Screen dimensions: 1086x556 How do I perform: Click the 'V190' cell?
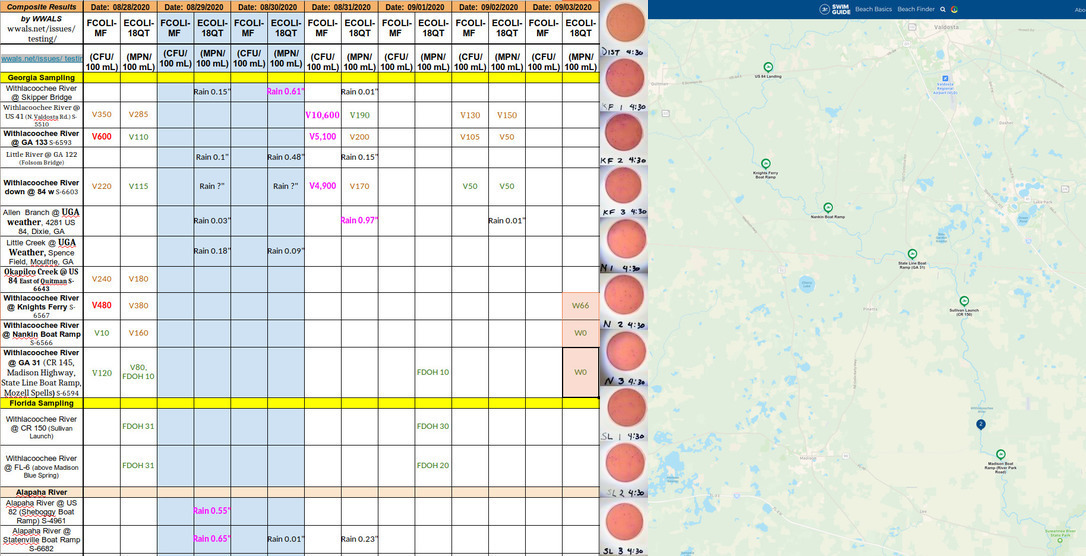(359, 115)
